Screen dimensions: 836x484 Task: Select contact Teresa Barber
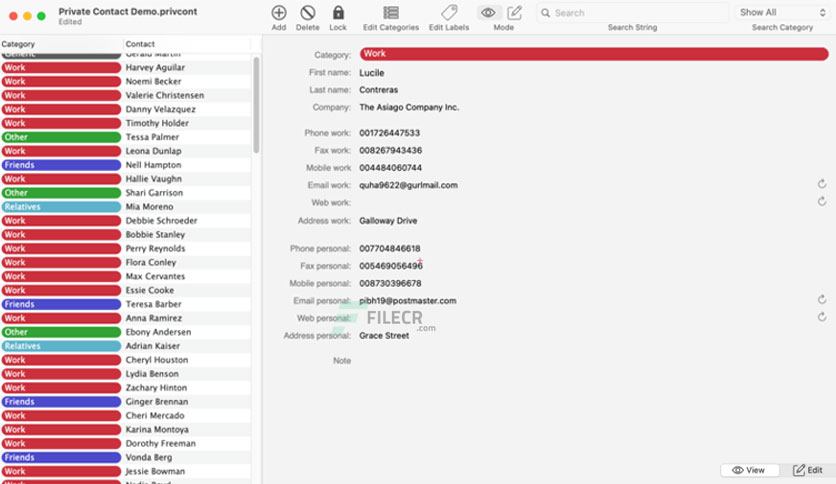pos(154,304)
